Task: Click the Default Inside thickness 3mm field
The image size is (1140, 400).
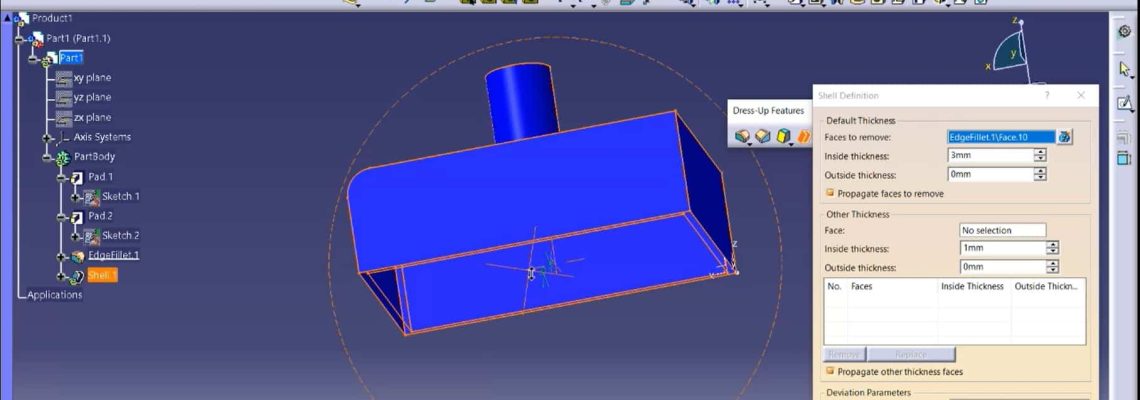Action: click(x=991, y=156)
